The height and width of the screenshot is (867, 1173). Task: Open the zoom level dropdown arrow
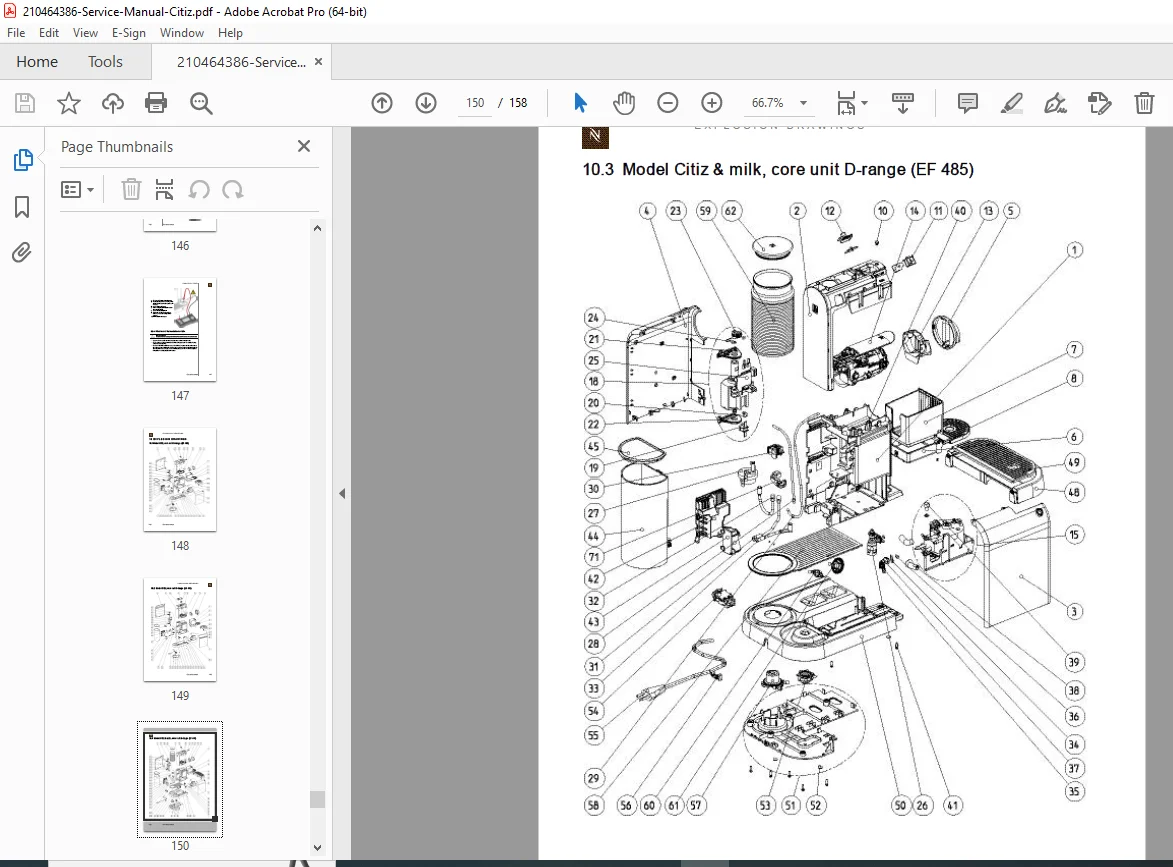tap(803, 102)
